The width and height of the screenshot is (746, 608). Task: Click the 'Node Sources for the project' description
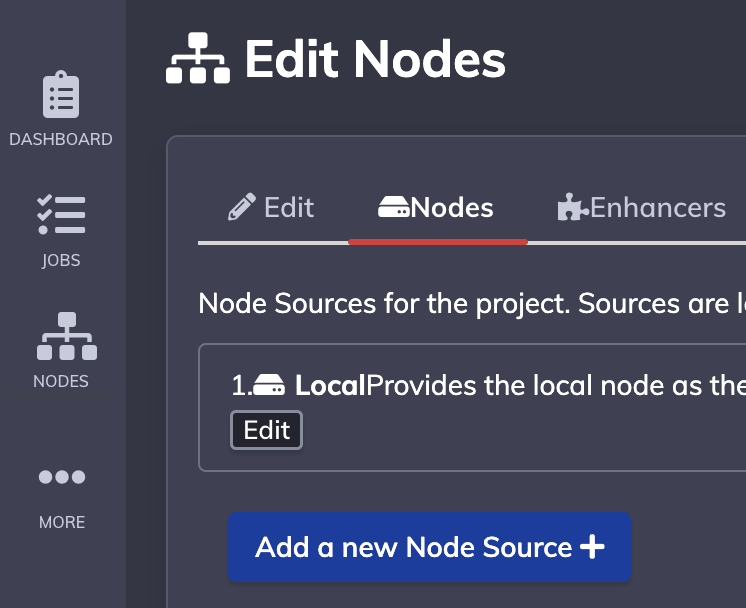pos(472,304)
